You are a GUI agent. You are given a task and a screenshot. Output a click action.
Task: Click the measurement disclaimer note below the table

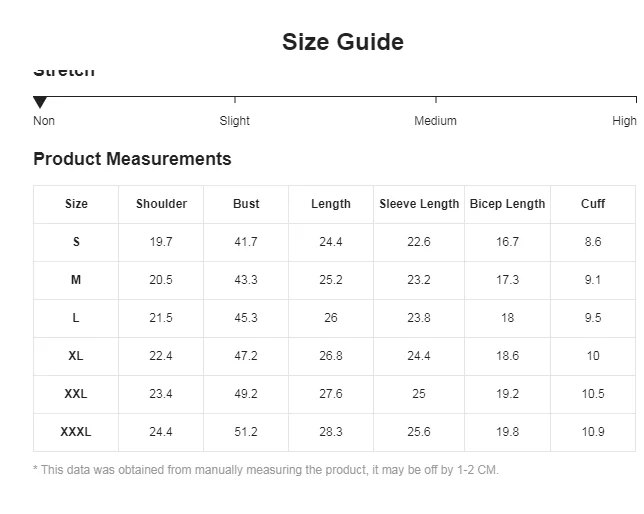coord(266,470)
